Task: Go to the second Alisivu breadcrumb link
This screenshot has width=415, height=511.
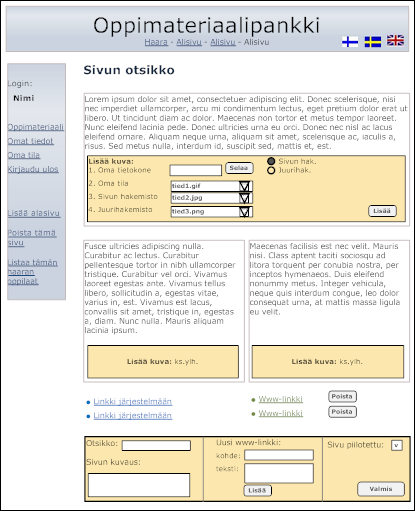Action: pyautogui.click(x=223, y=42)
